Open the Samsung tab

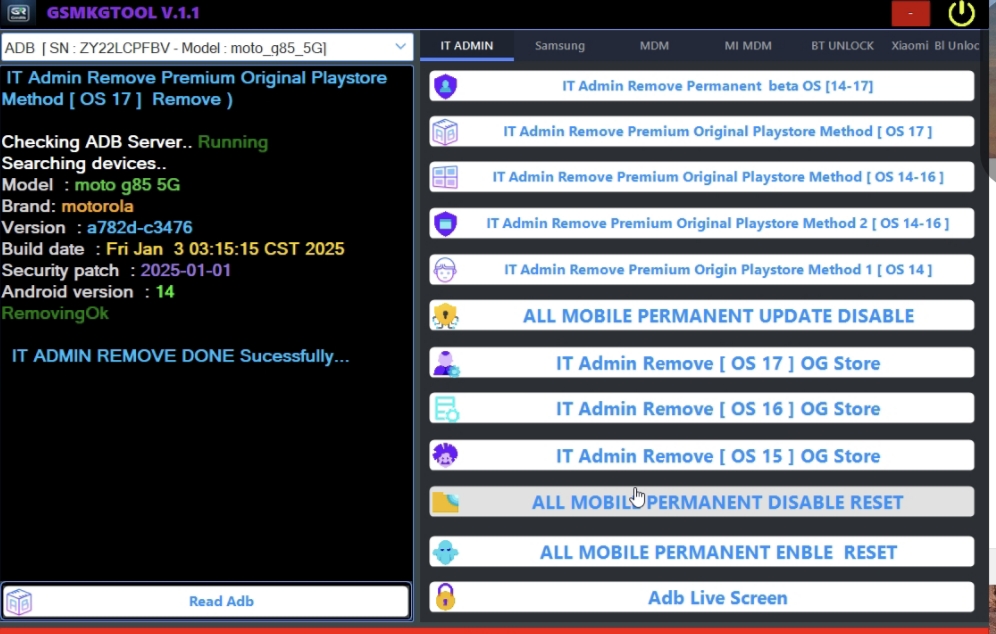560,46
